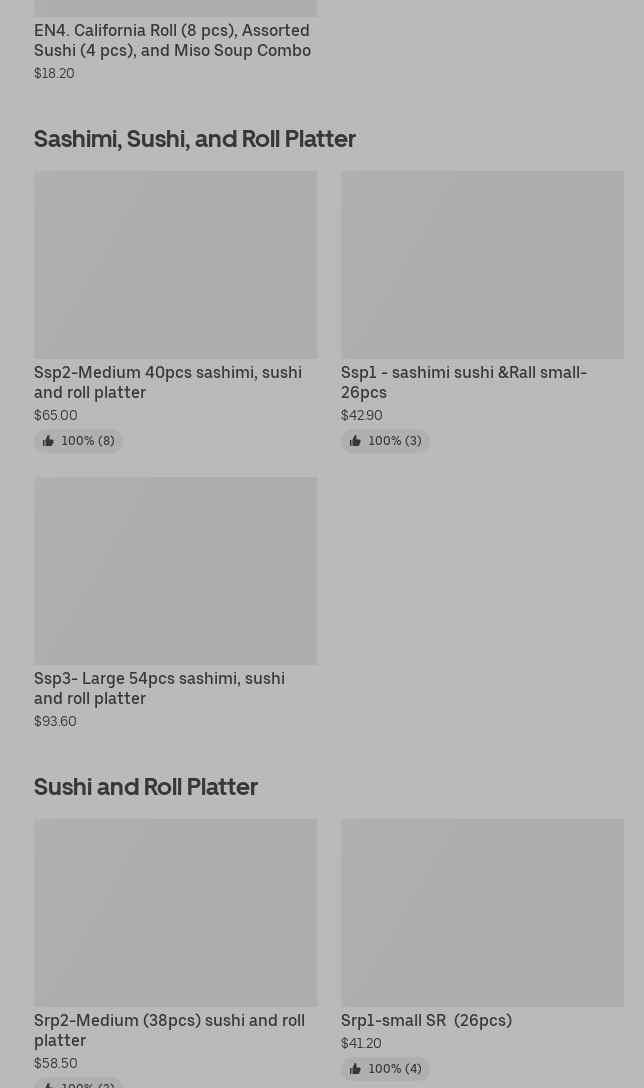Click the $41.20 price for Srp1-small

(x=361, y=1043)
